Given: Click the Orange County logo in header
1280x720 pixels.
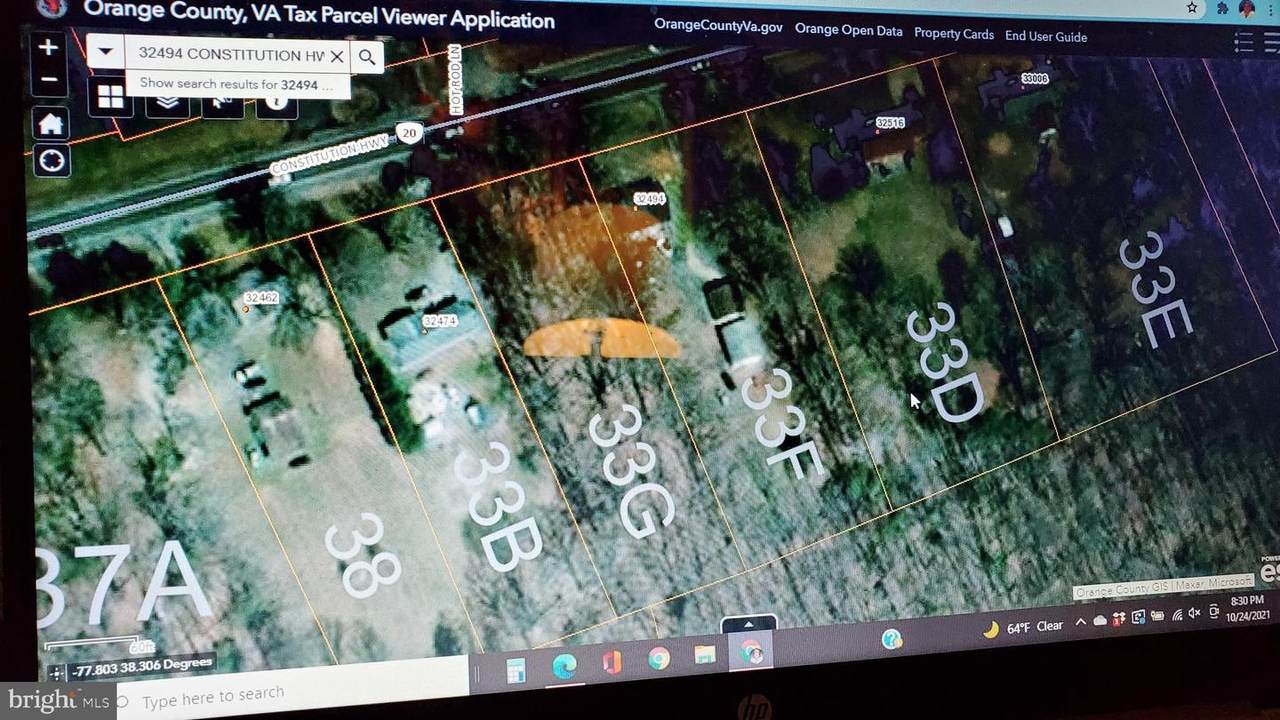Looking at the screenshot, I should tap(53, 7).
